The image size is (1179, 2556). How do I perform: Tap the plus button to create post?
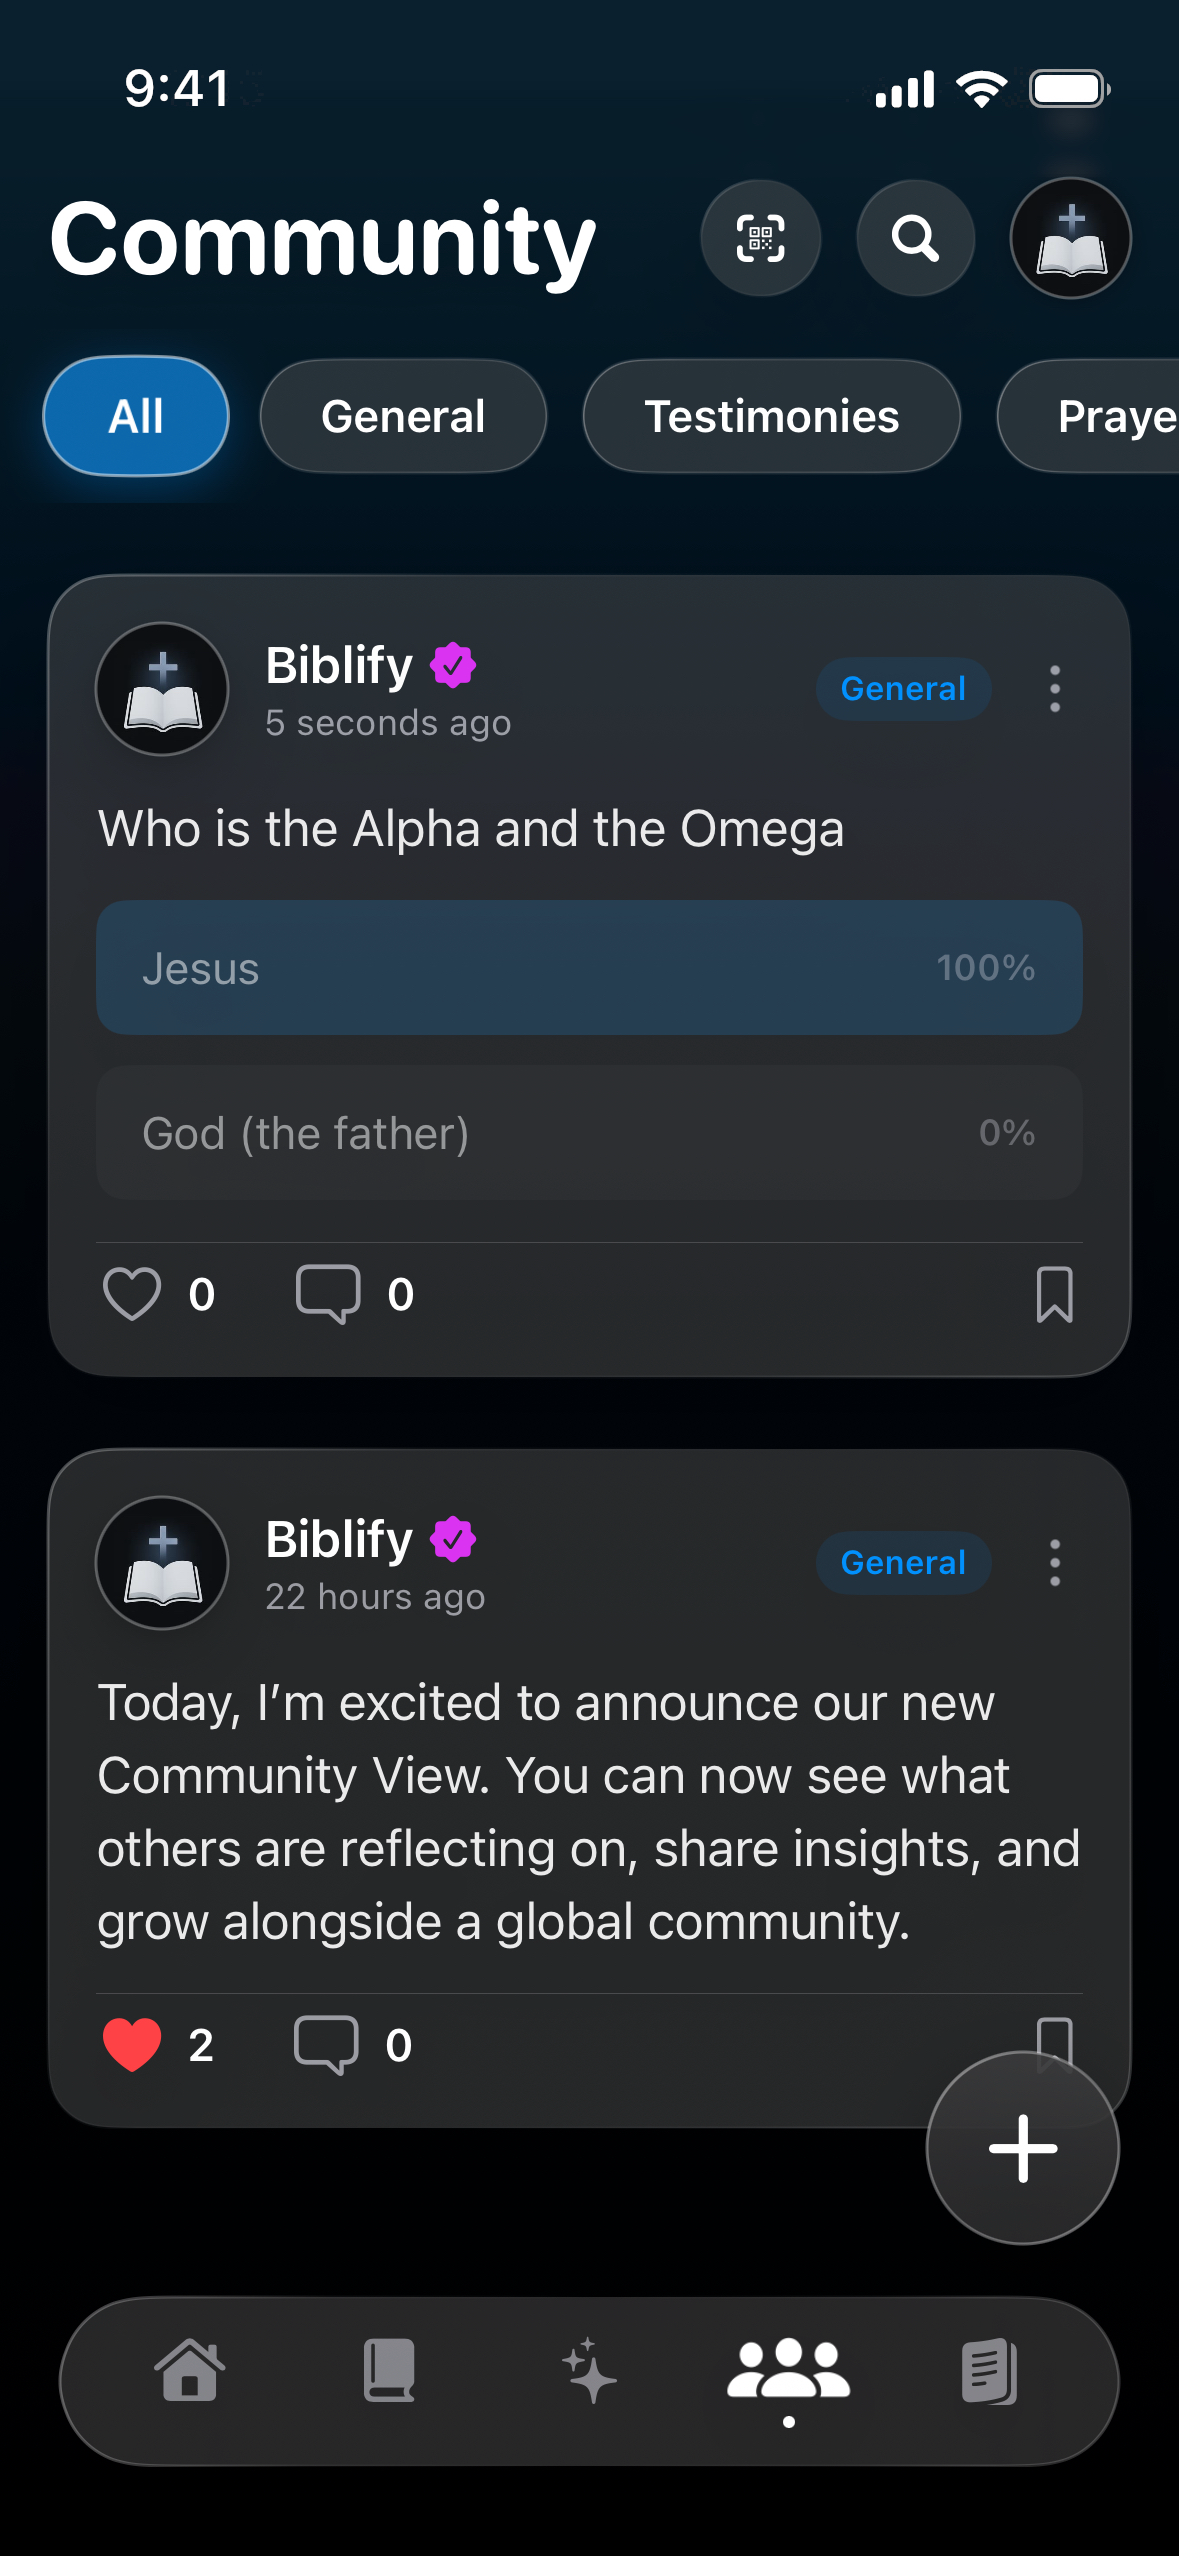pos(1022,2147)
